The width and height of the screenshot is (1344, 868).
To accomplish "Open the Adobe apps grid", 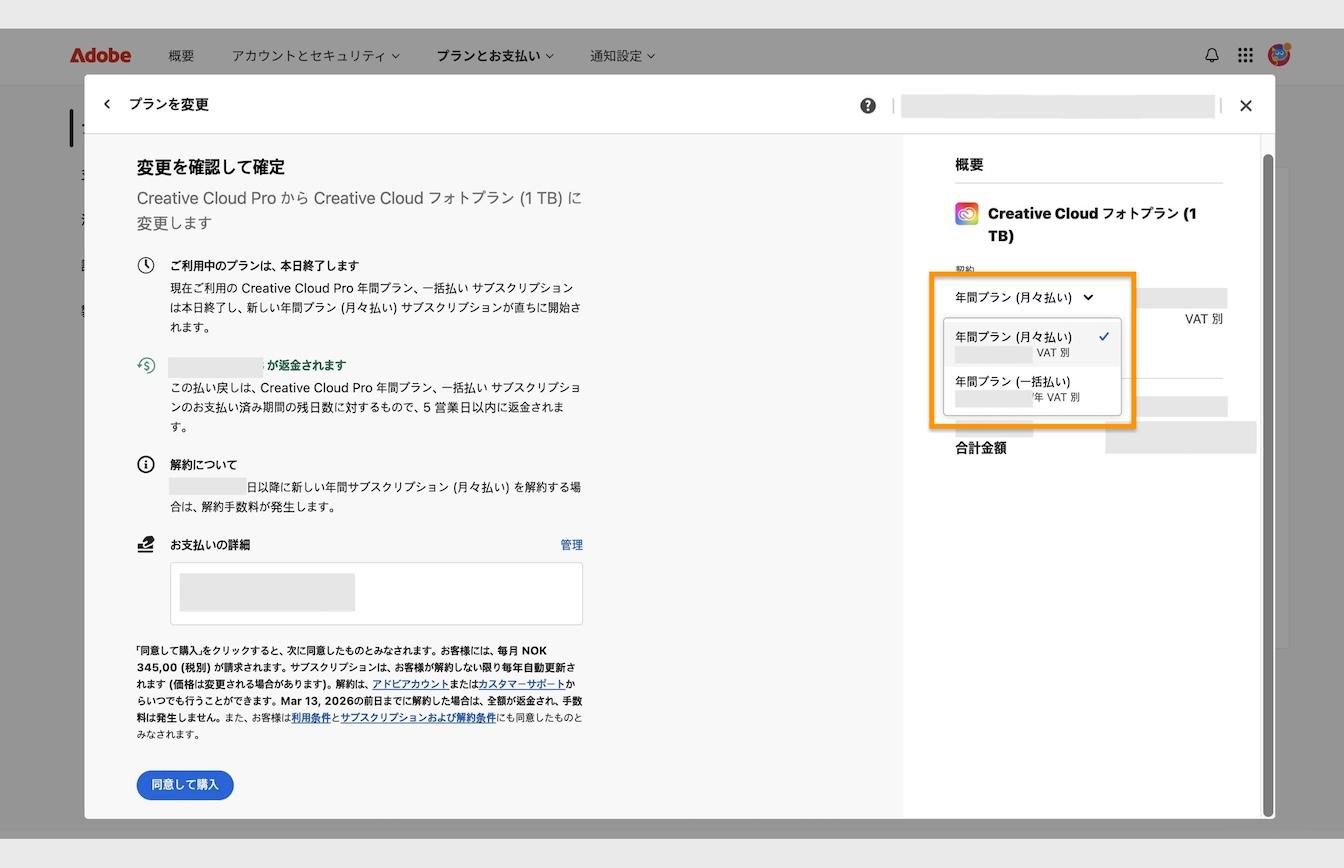I will [1245, 55].
